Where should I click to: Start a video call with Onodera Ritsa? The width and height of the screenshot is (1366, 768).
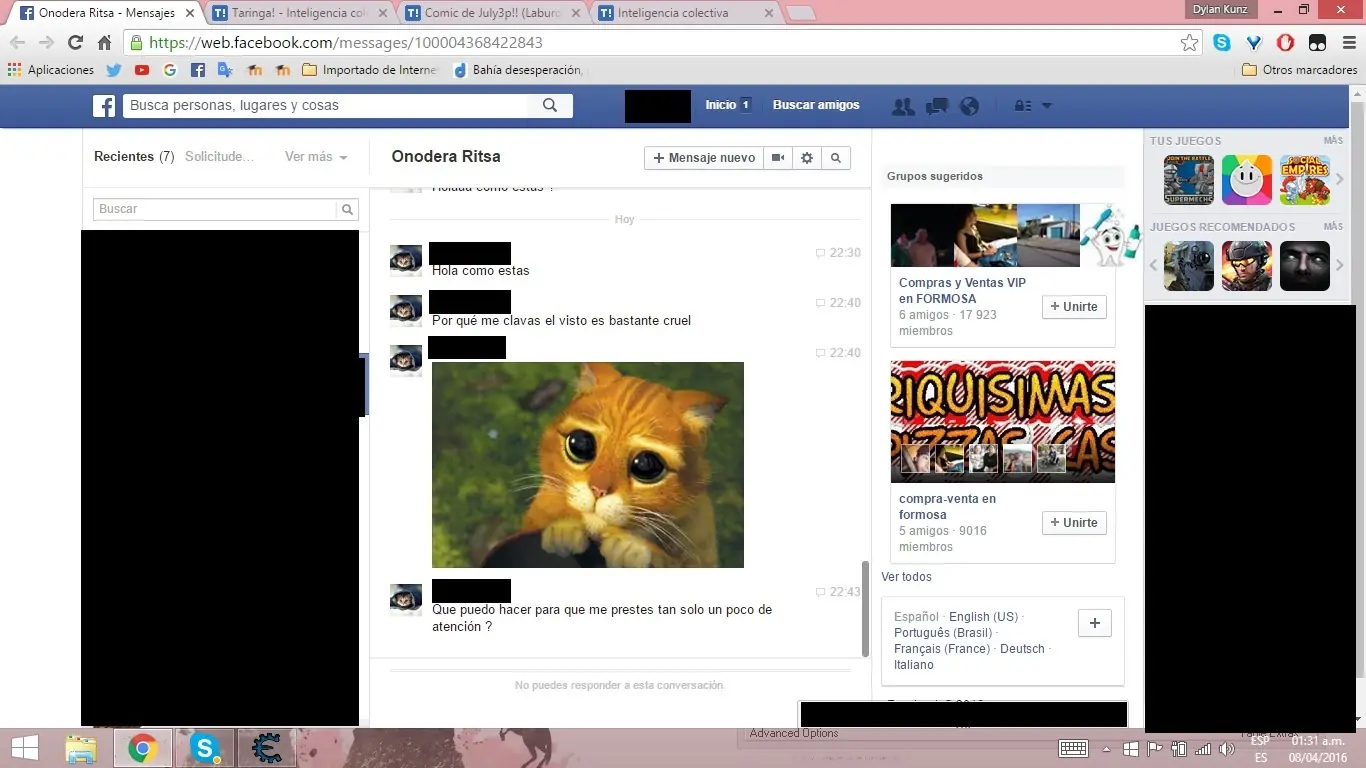click(x=778, y=158)
